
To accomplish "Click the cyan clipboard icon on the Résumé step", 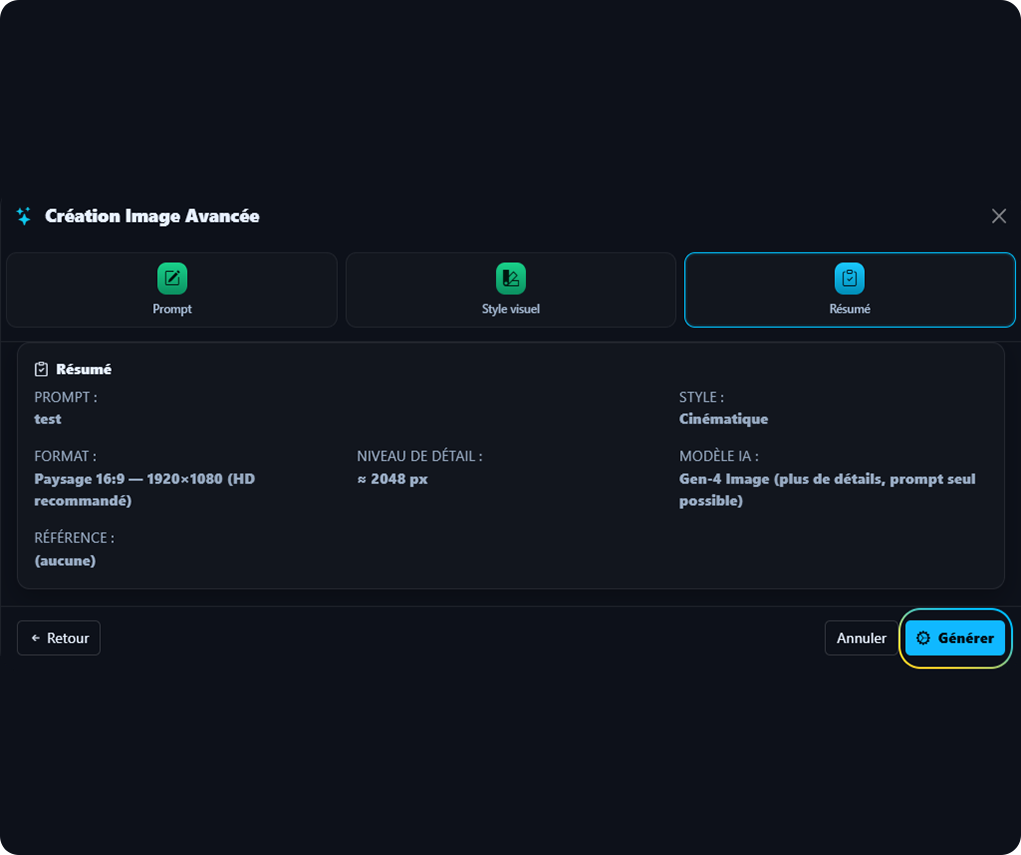I will (x=849, y=279).
